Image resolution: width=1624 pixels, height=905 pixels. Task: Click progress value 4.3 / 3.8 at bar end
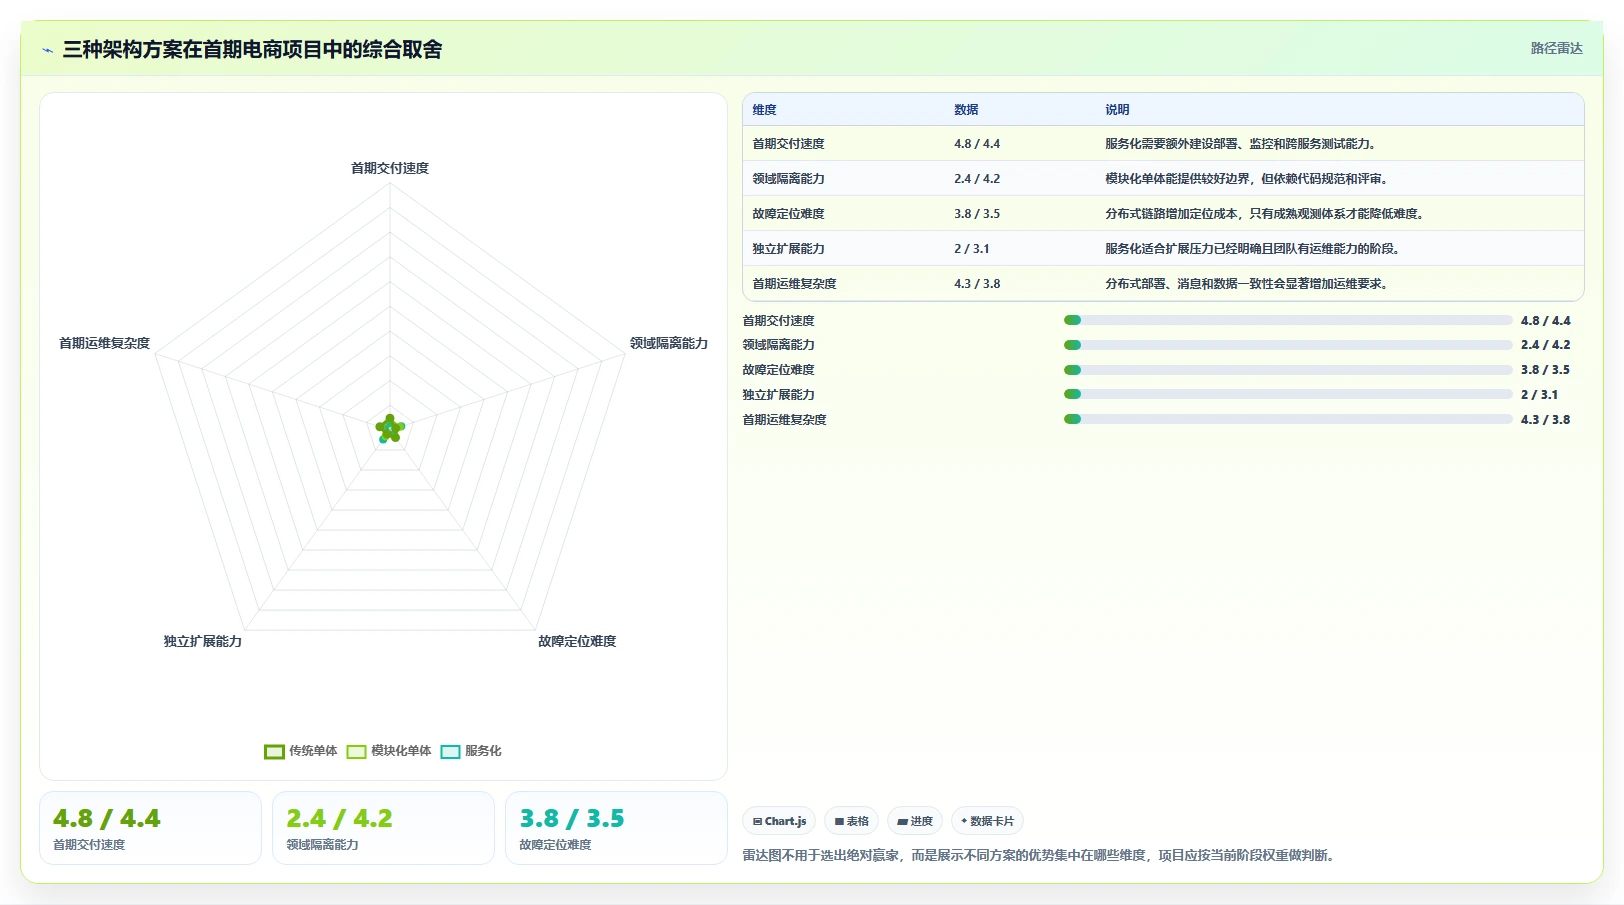1545,420
